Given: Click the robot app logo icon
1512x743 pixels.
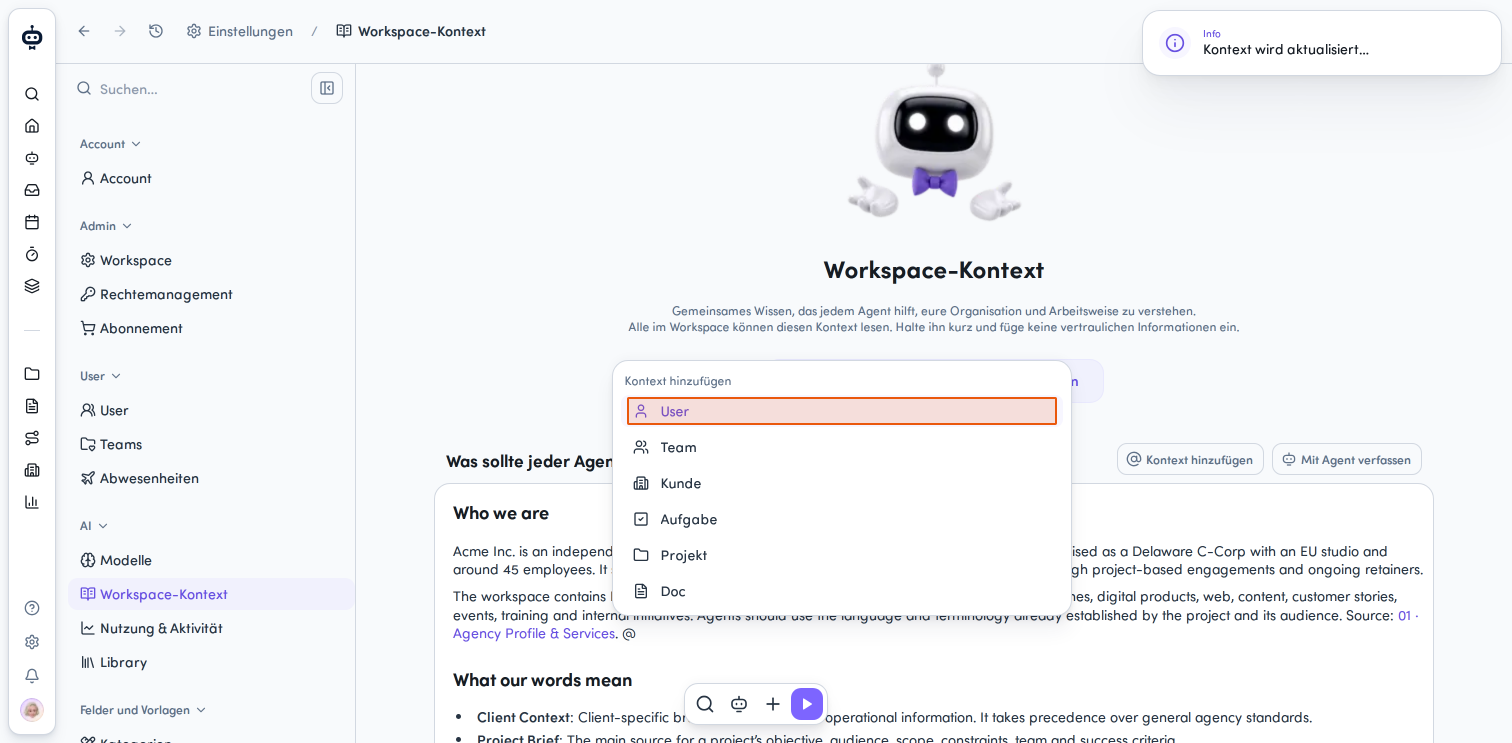Looking at the screenshot, I should point(32,37).
